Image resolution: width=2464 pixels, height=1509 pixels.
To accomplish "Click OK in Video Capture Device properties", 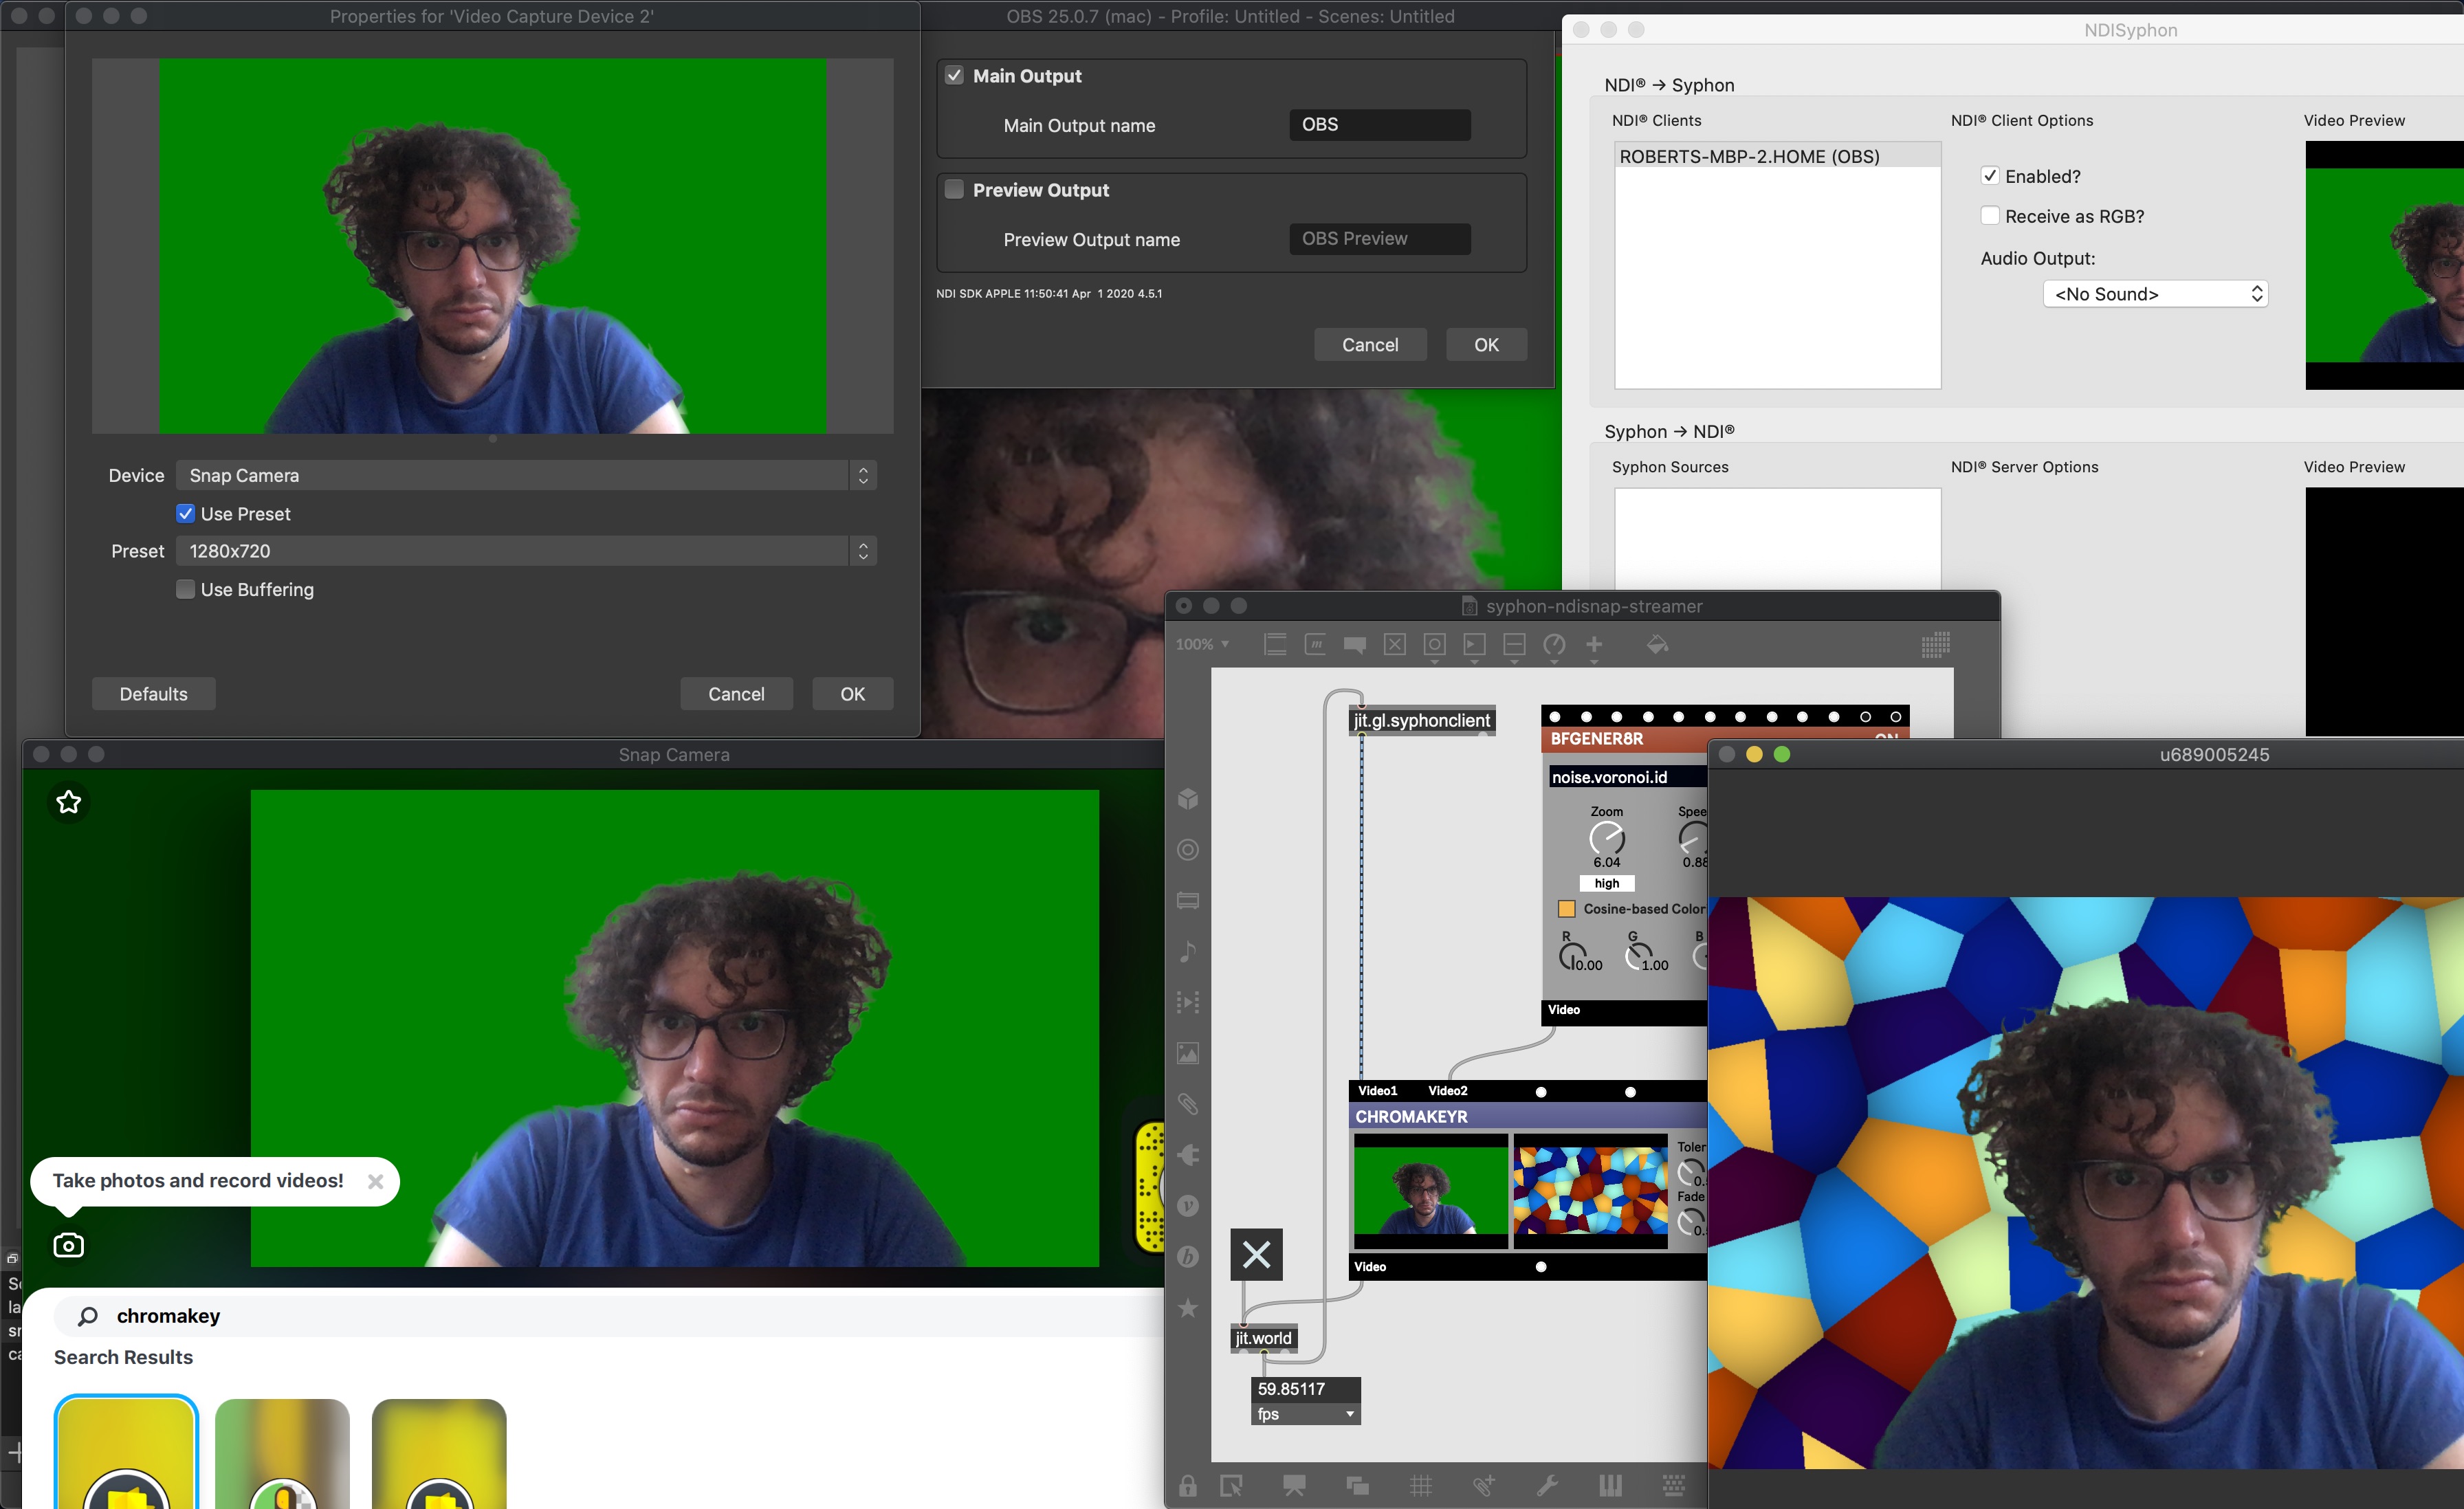I will pyautogui.click(x=852, y=694).
